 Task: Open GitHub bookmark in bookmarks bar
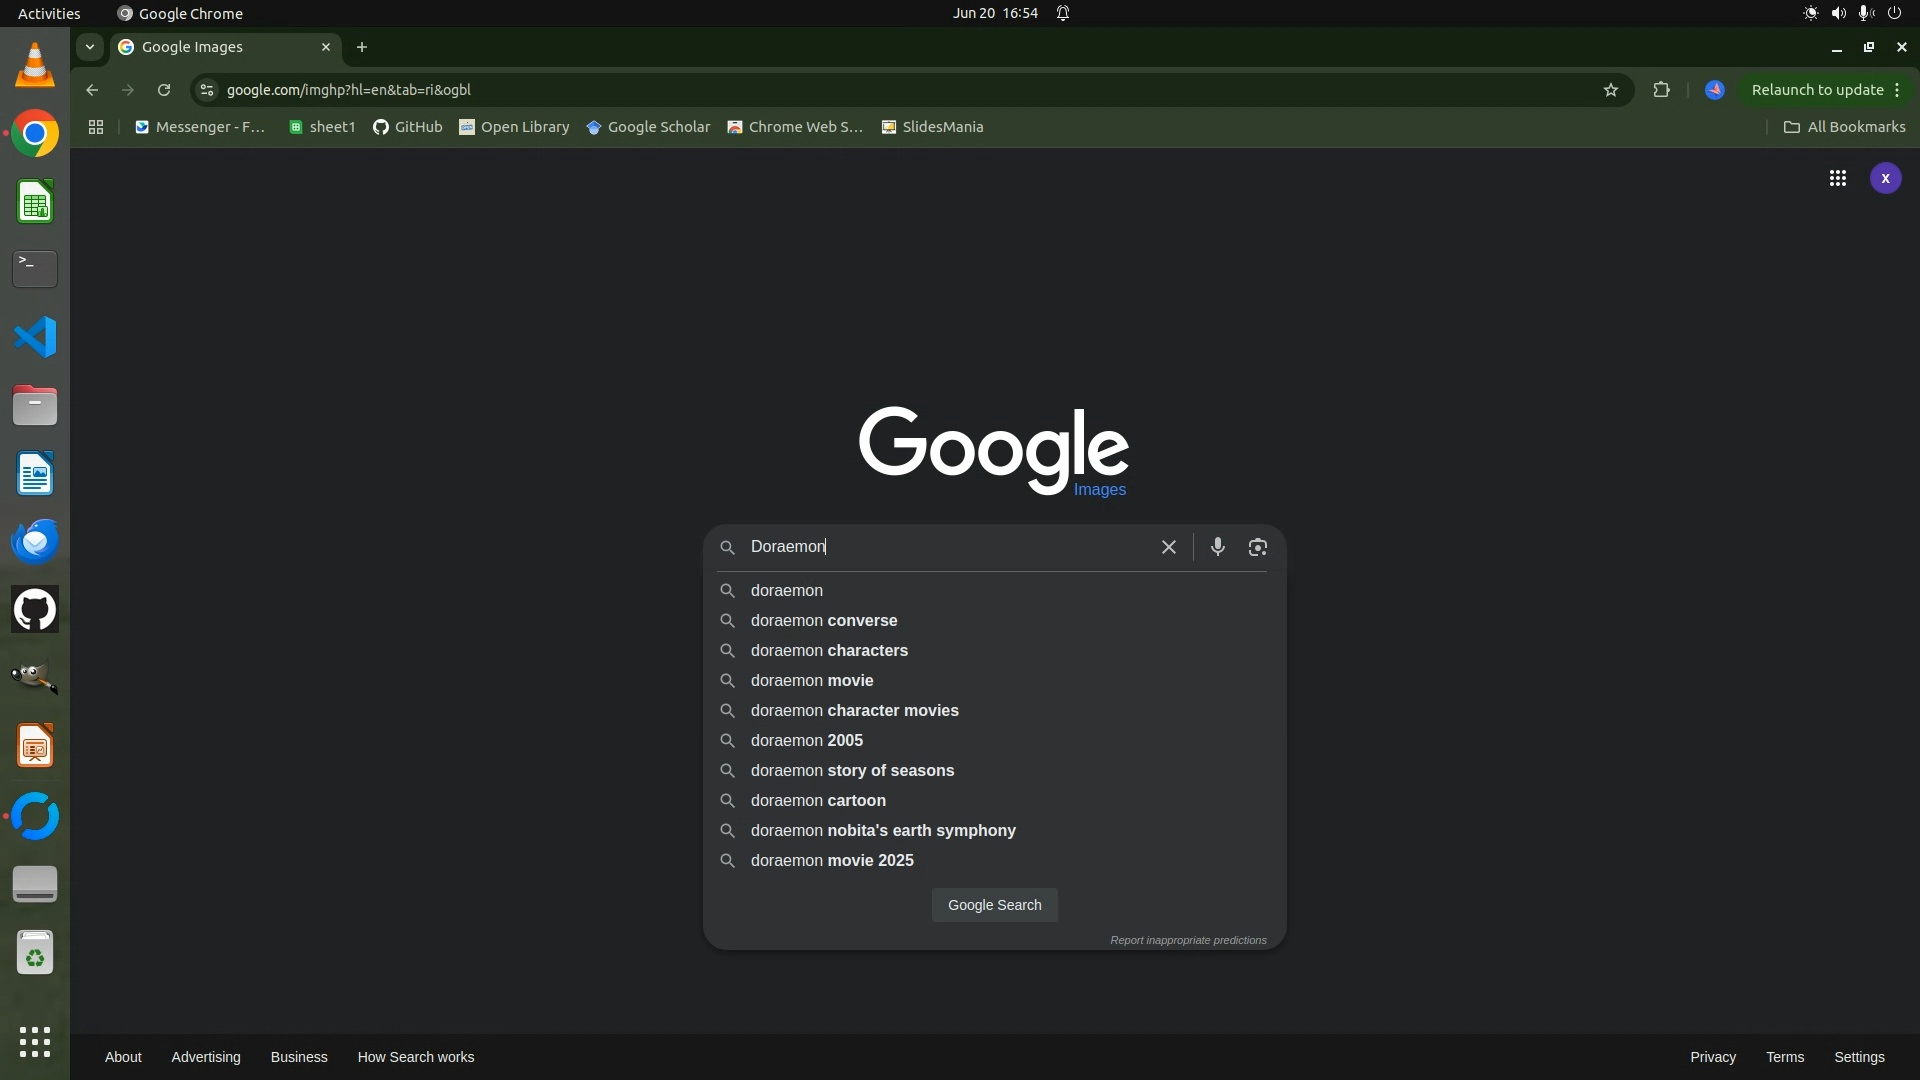pyautogui.click(x=407, y=127)
